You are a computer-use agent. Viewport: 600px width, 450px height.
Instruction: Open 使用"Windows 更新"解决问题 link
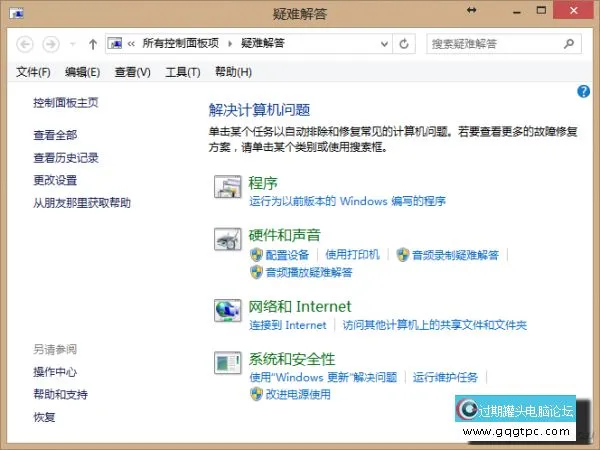[323, 378]
